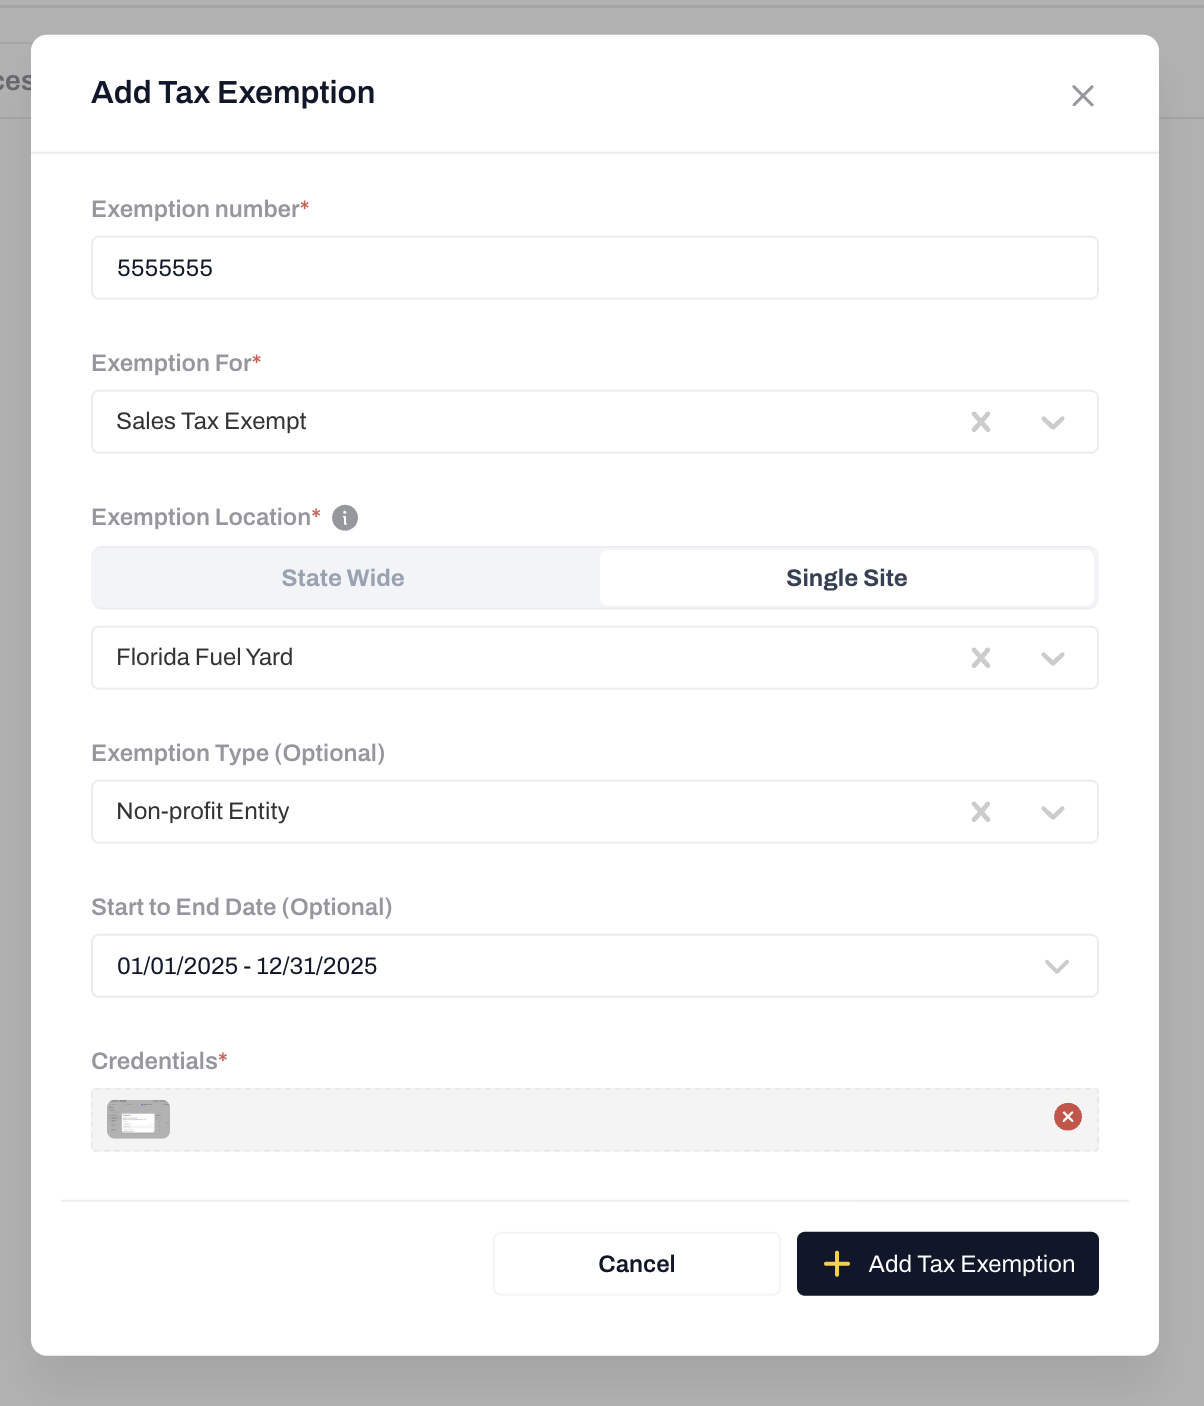1204x1406 pixels.
Task: Switch location to State Wide
Action: pyautogui.click(x=343, y=578)
